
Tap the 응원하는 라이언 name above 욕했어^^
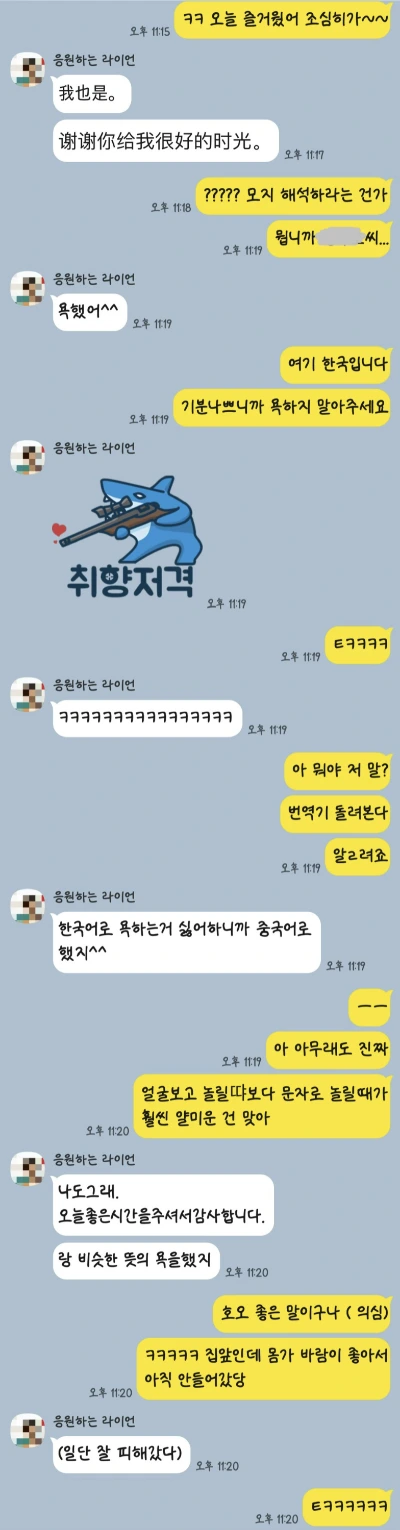click(97, 278)
